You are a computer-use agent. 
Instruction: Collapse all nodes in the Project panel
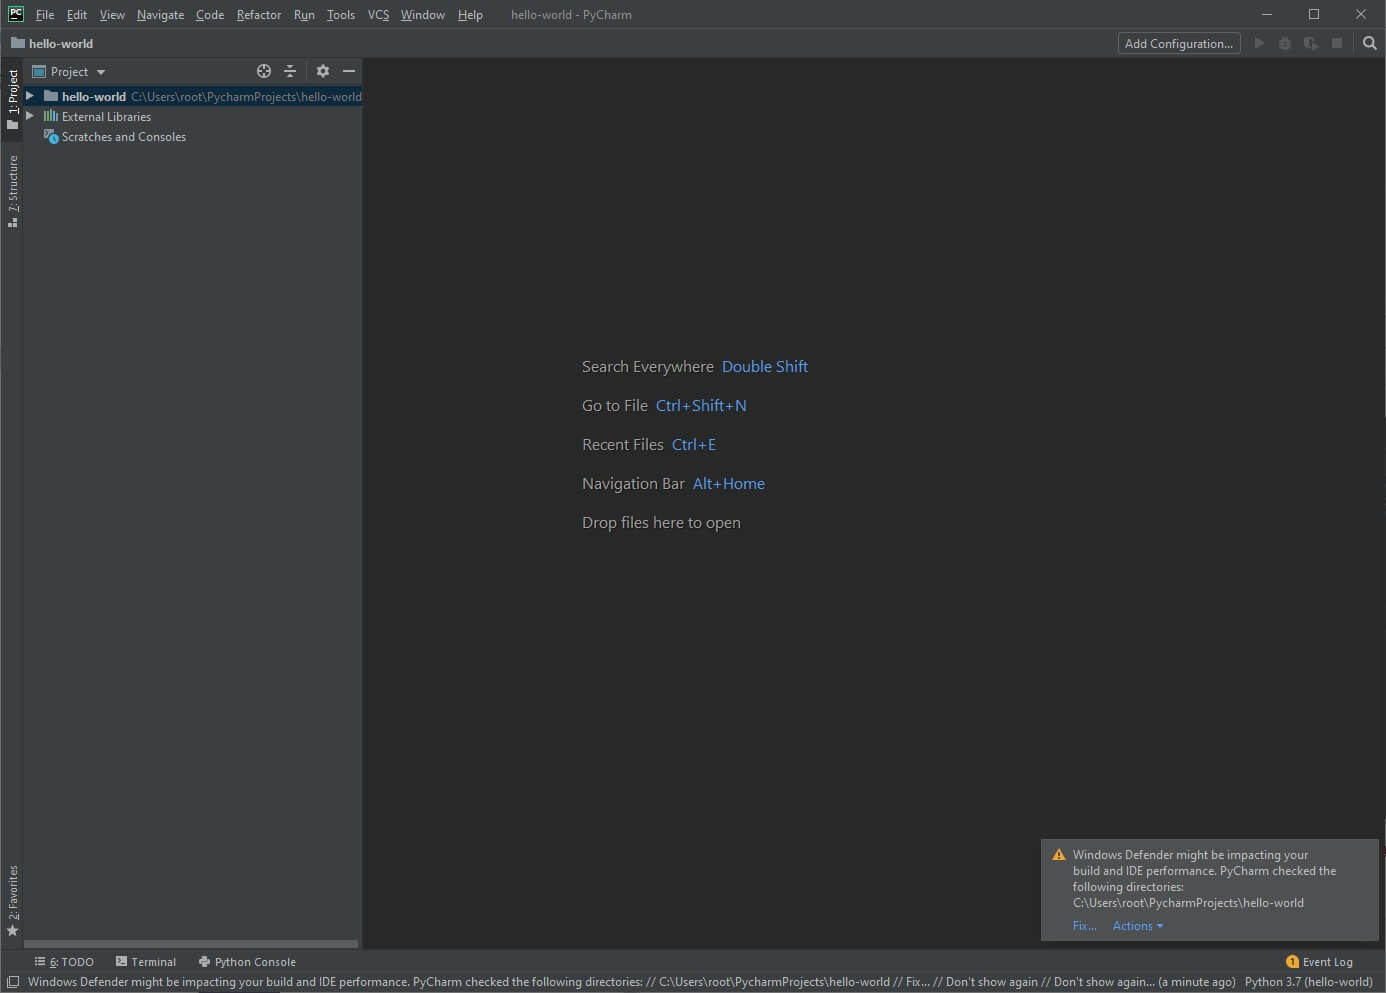pos(289,71)
